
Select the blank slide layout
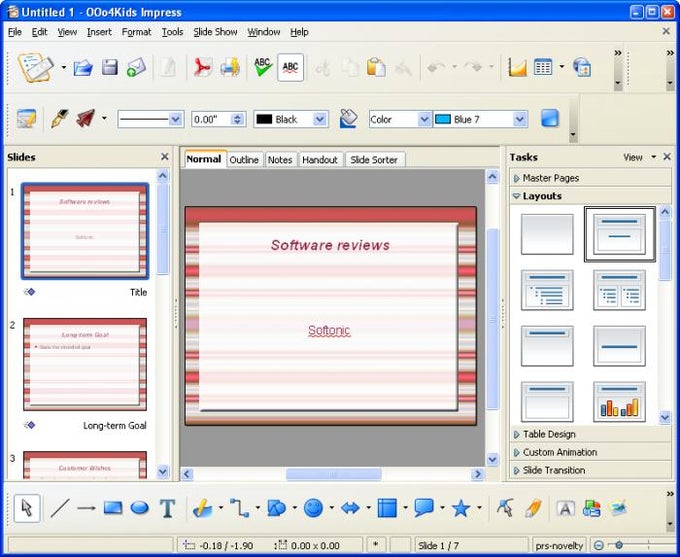click(x=547, y=234)
